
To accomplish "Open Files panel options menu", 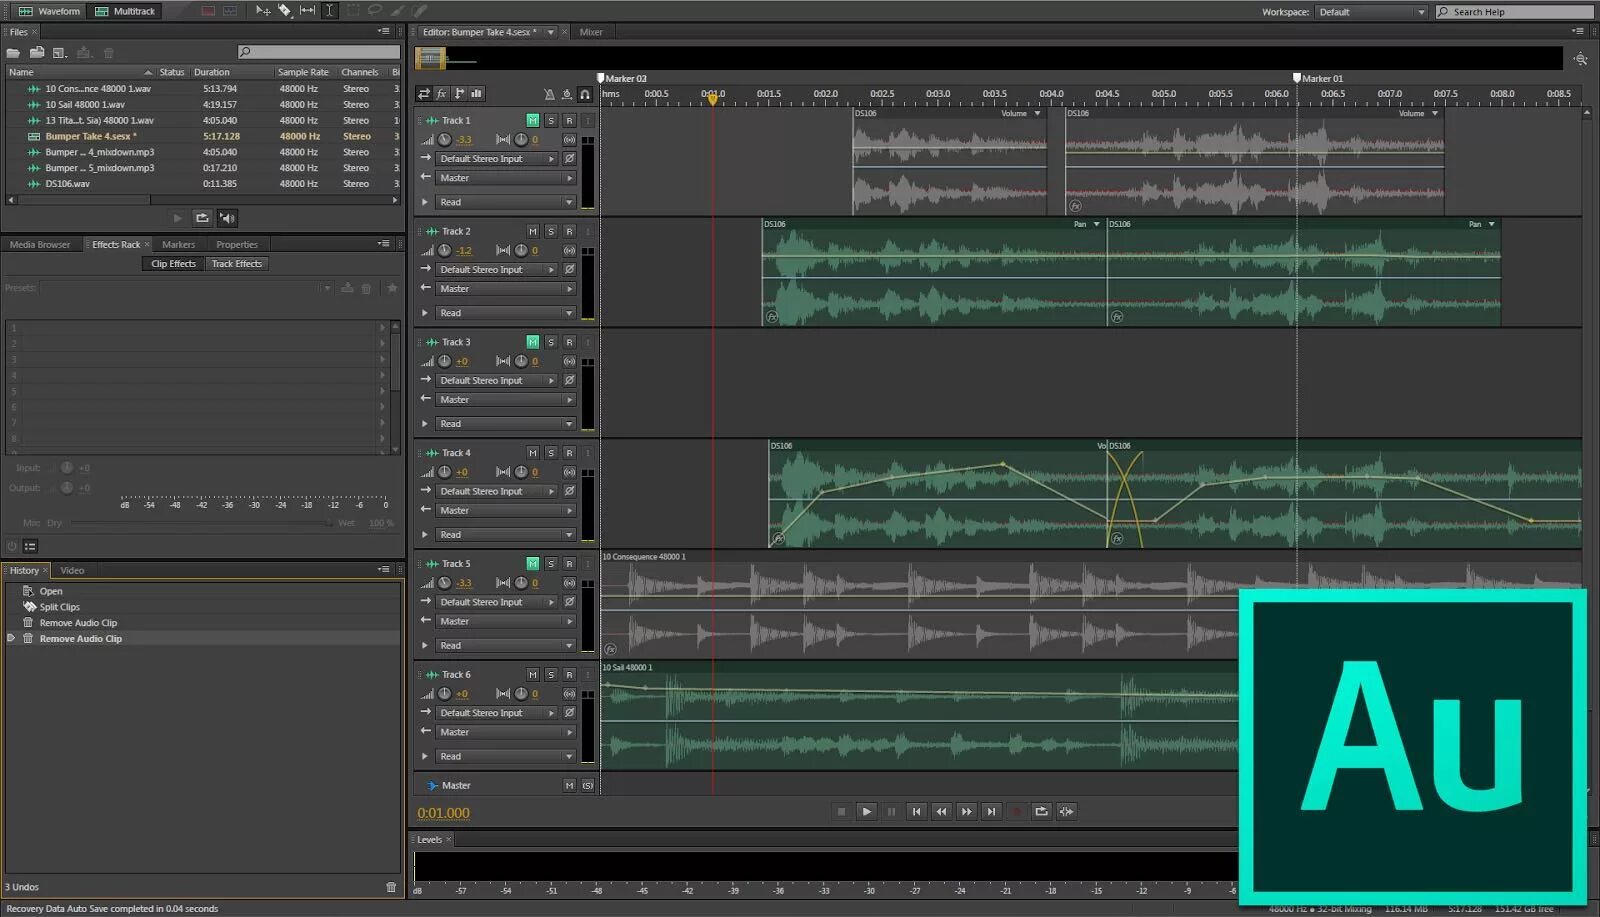I will pos(384,32).
